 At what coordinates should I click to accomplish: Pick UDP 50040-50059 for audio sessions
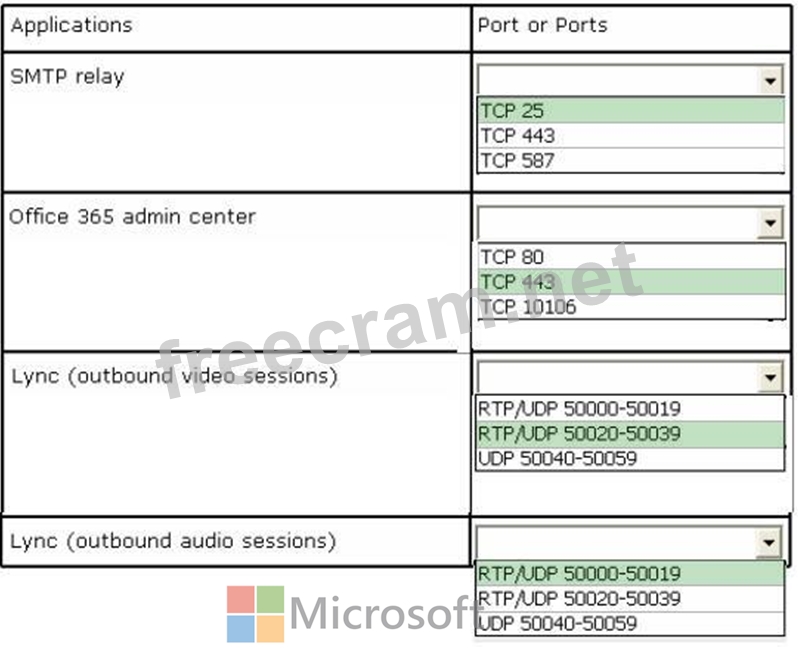pyautogui.click(x=630, y=623)
